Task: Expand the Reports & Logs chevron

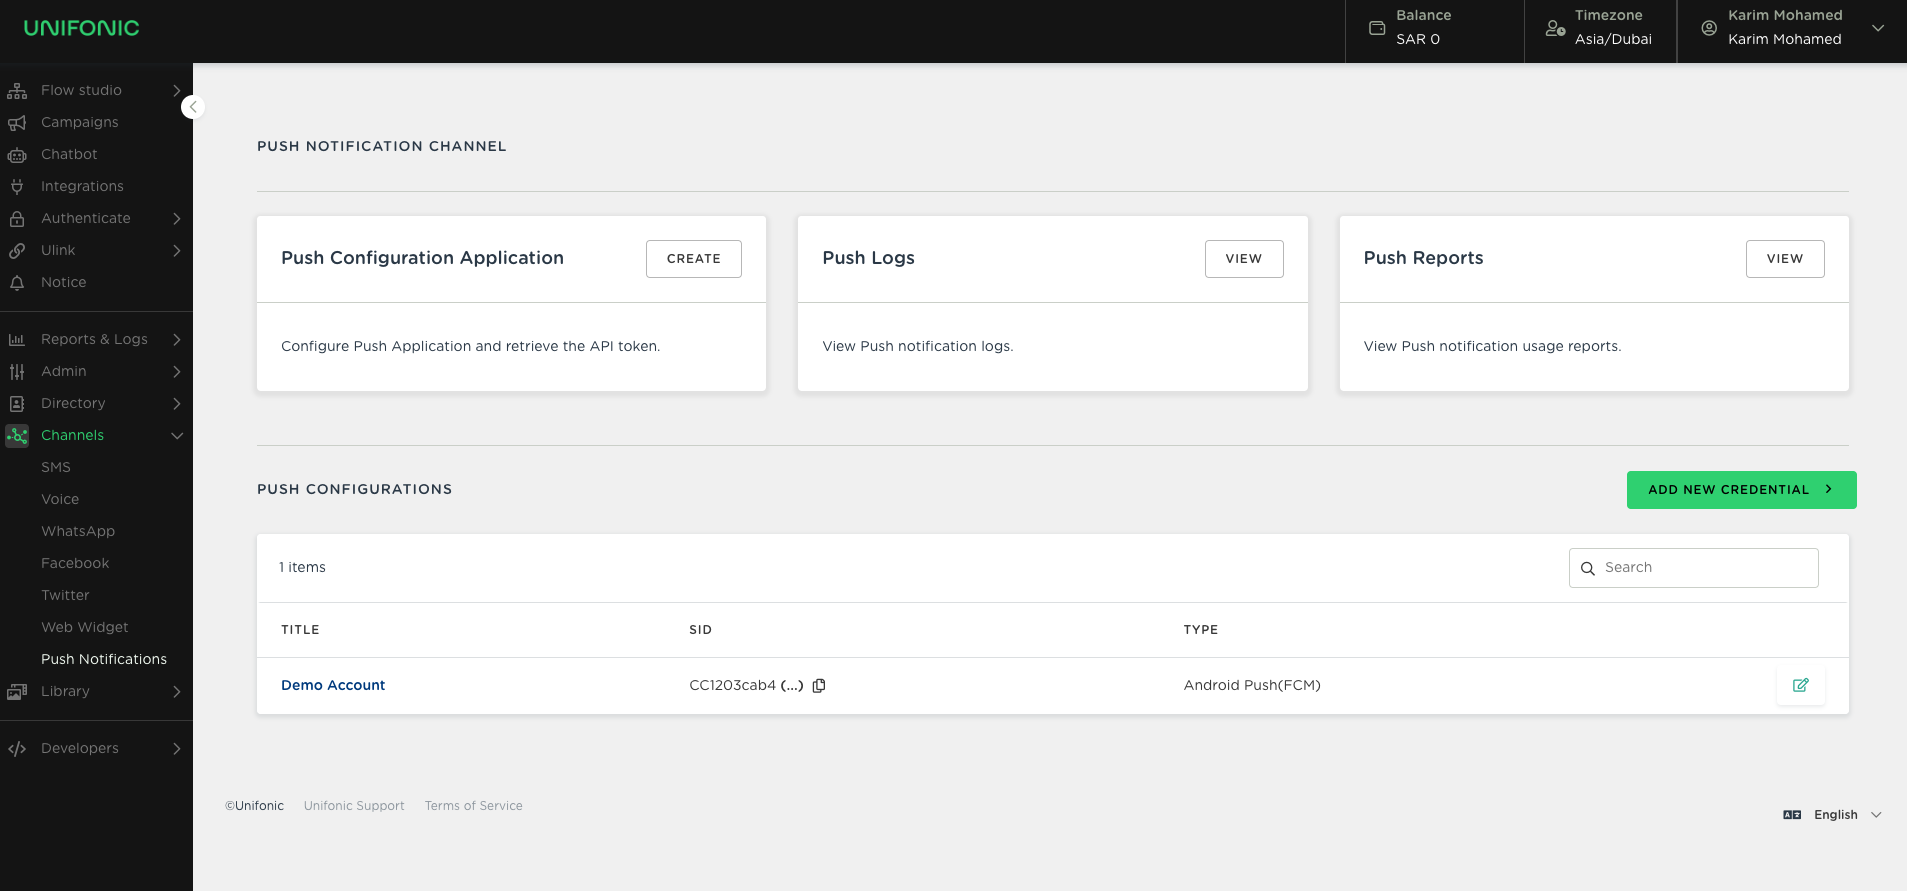Action: point(177,340)
